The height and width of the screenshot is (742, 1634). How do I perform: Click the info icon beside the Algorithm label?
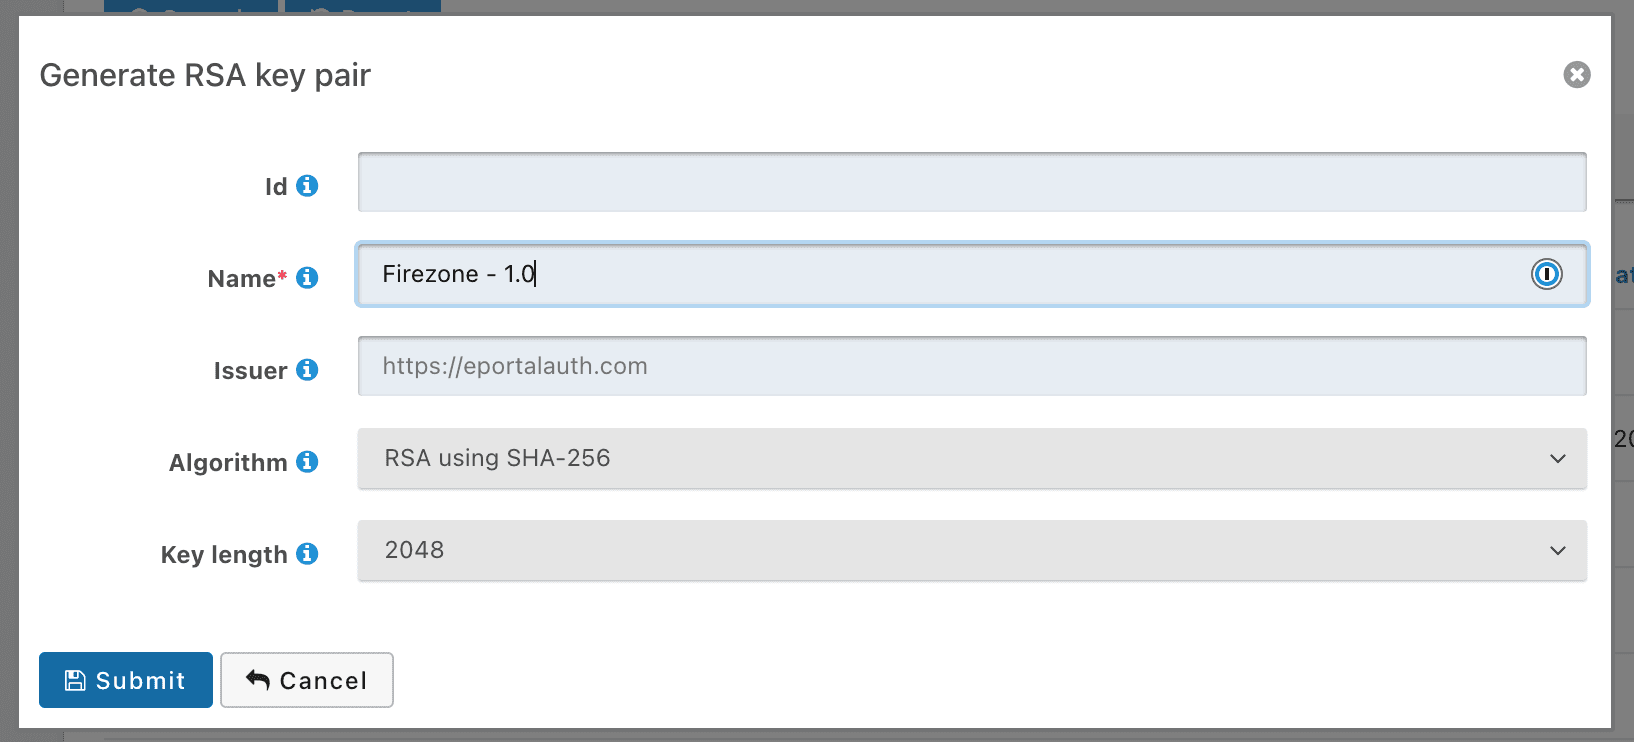(x=308, y=462)
